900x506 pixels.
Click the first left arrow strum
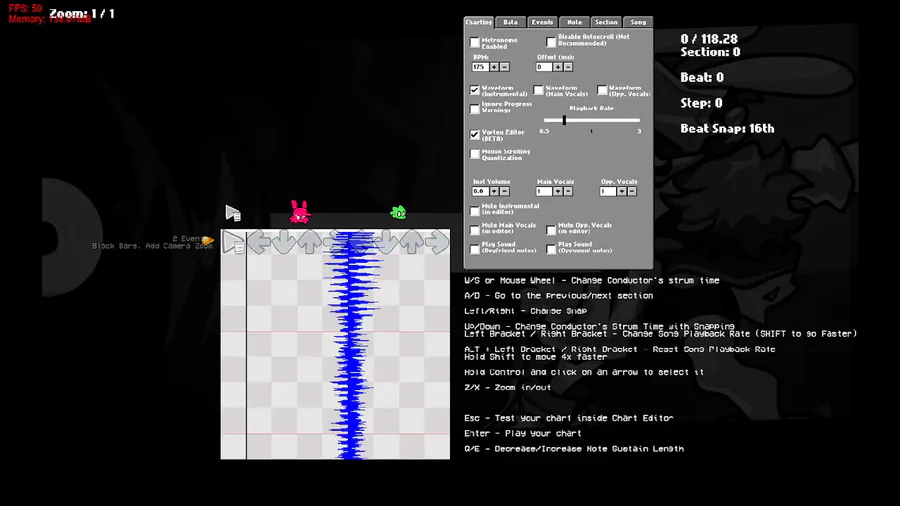[x=259, y=242]
